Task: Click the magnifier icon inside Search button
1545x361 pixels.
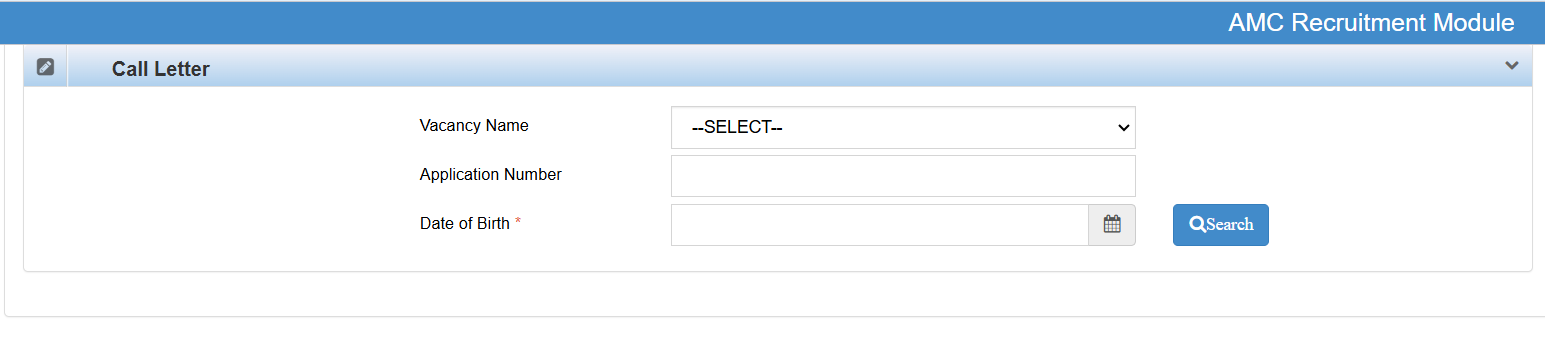Action: pyautogui.click(x=1197, y=225)
